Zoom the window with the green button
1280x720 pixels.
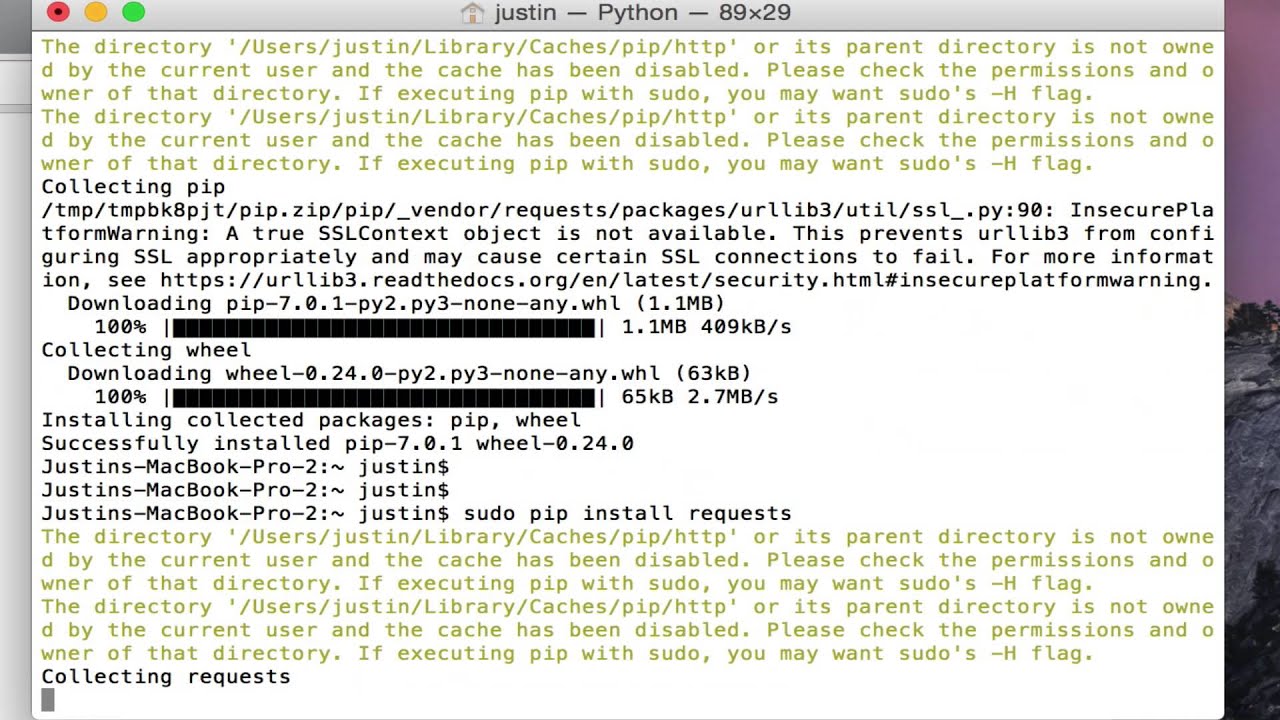coord(133,12)
